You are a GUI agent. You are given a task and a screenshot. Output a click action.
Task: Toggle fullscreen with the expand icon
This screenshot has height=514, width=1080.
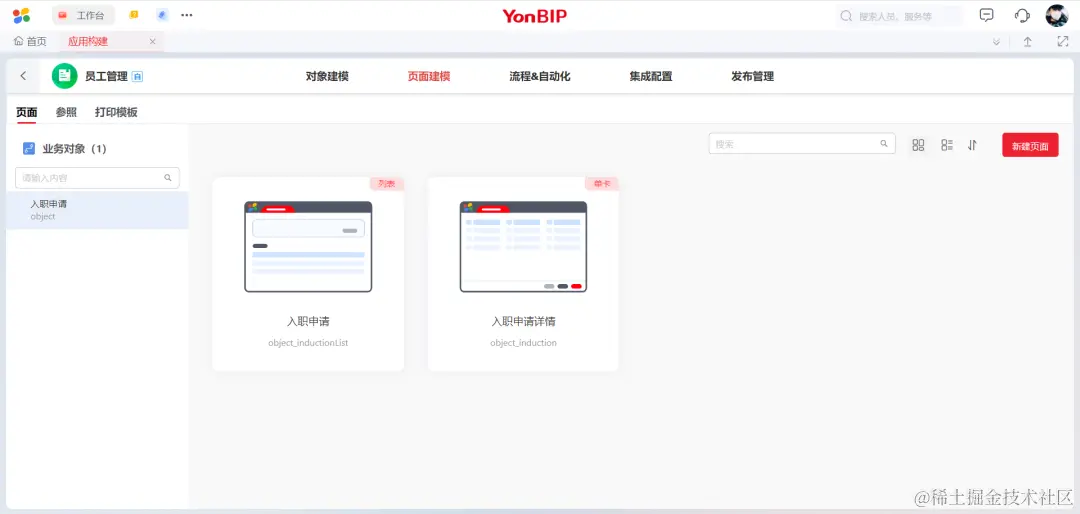1062,41
